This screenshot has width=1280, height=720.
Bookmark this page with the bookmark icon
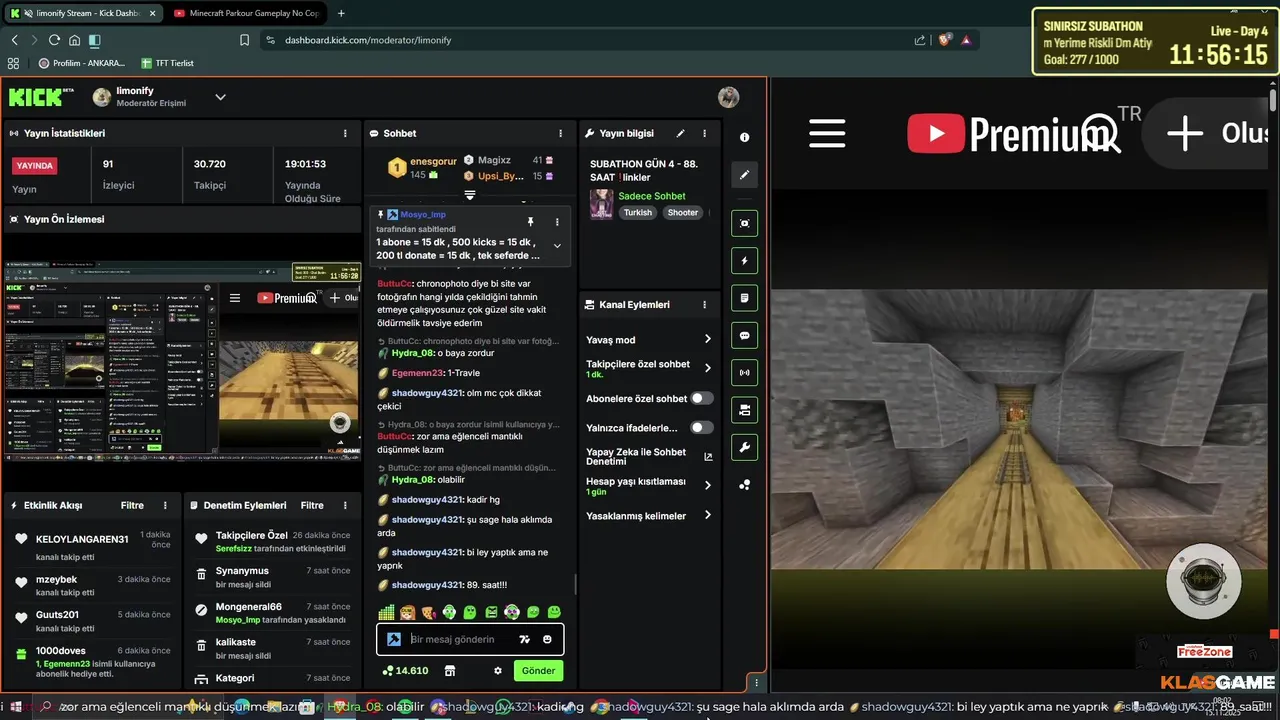point(245,40)
